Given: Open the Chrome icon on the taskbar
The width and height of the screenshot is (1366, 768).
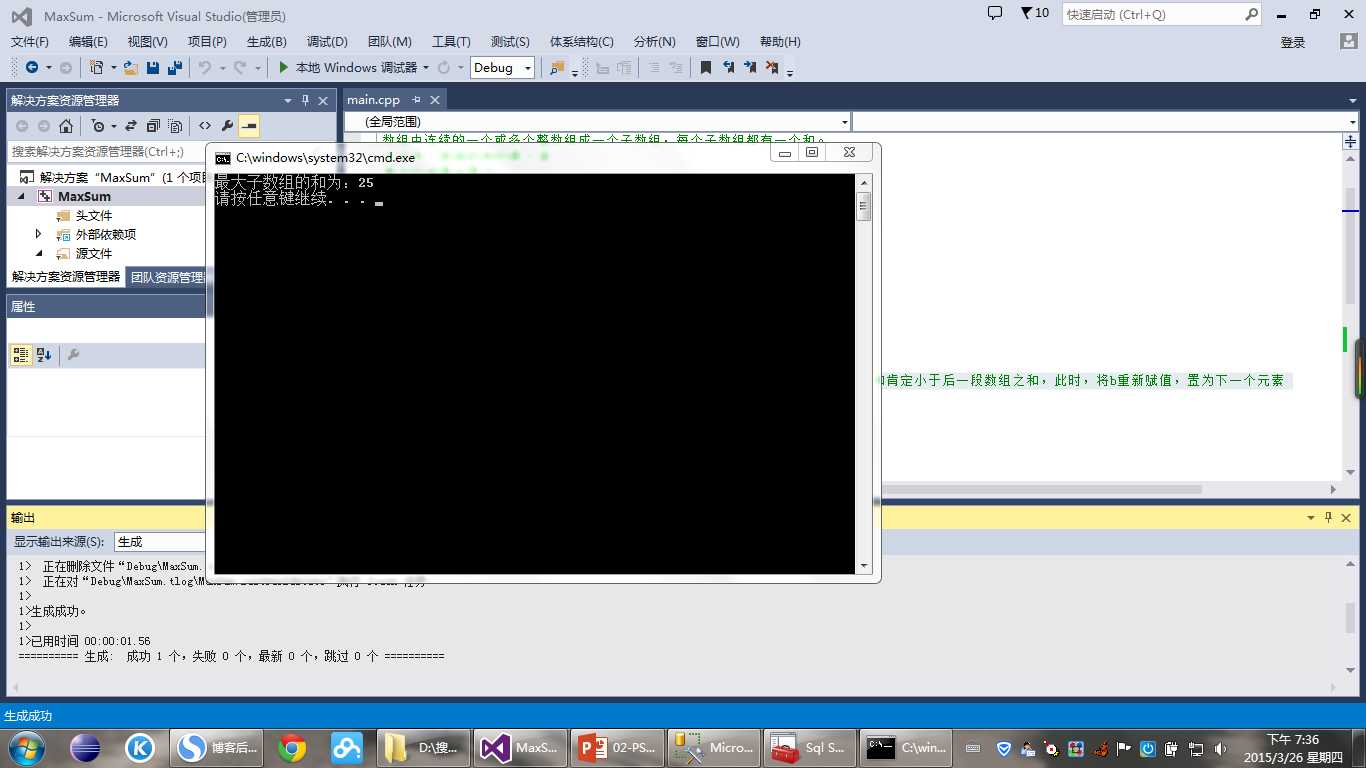Looking at the screenshot, I should click(292, 748).
